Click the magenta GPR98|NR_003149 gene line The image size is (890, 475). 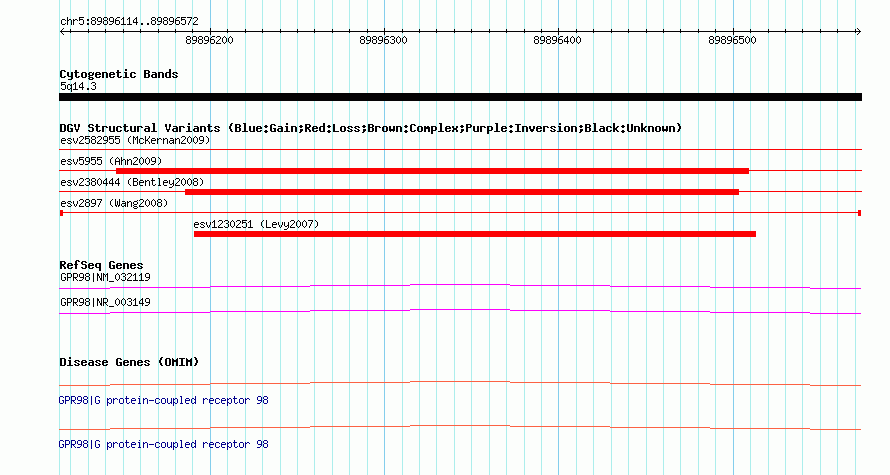(x=460, y=312)
